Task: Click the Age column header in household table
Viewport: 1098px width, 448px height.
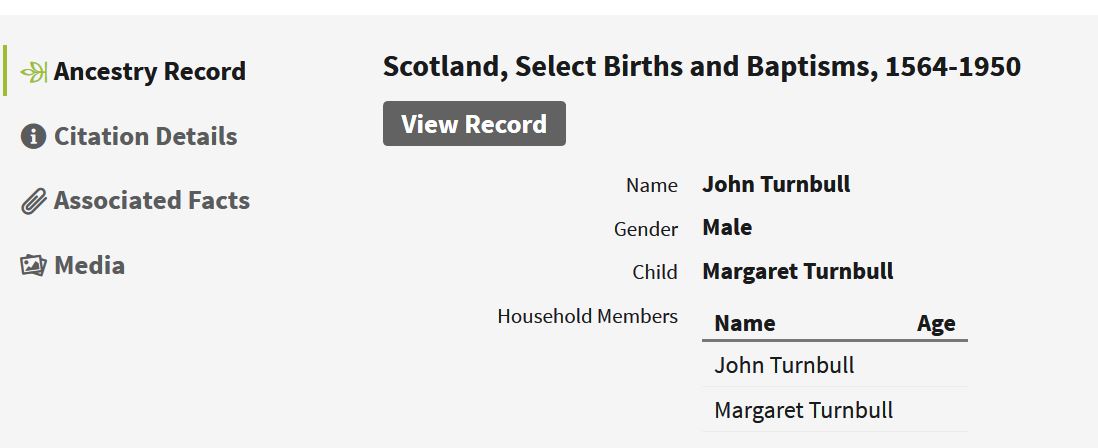Action: point(935,323)
